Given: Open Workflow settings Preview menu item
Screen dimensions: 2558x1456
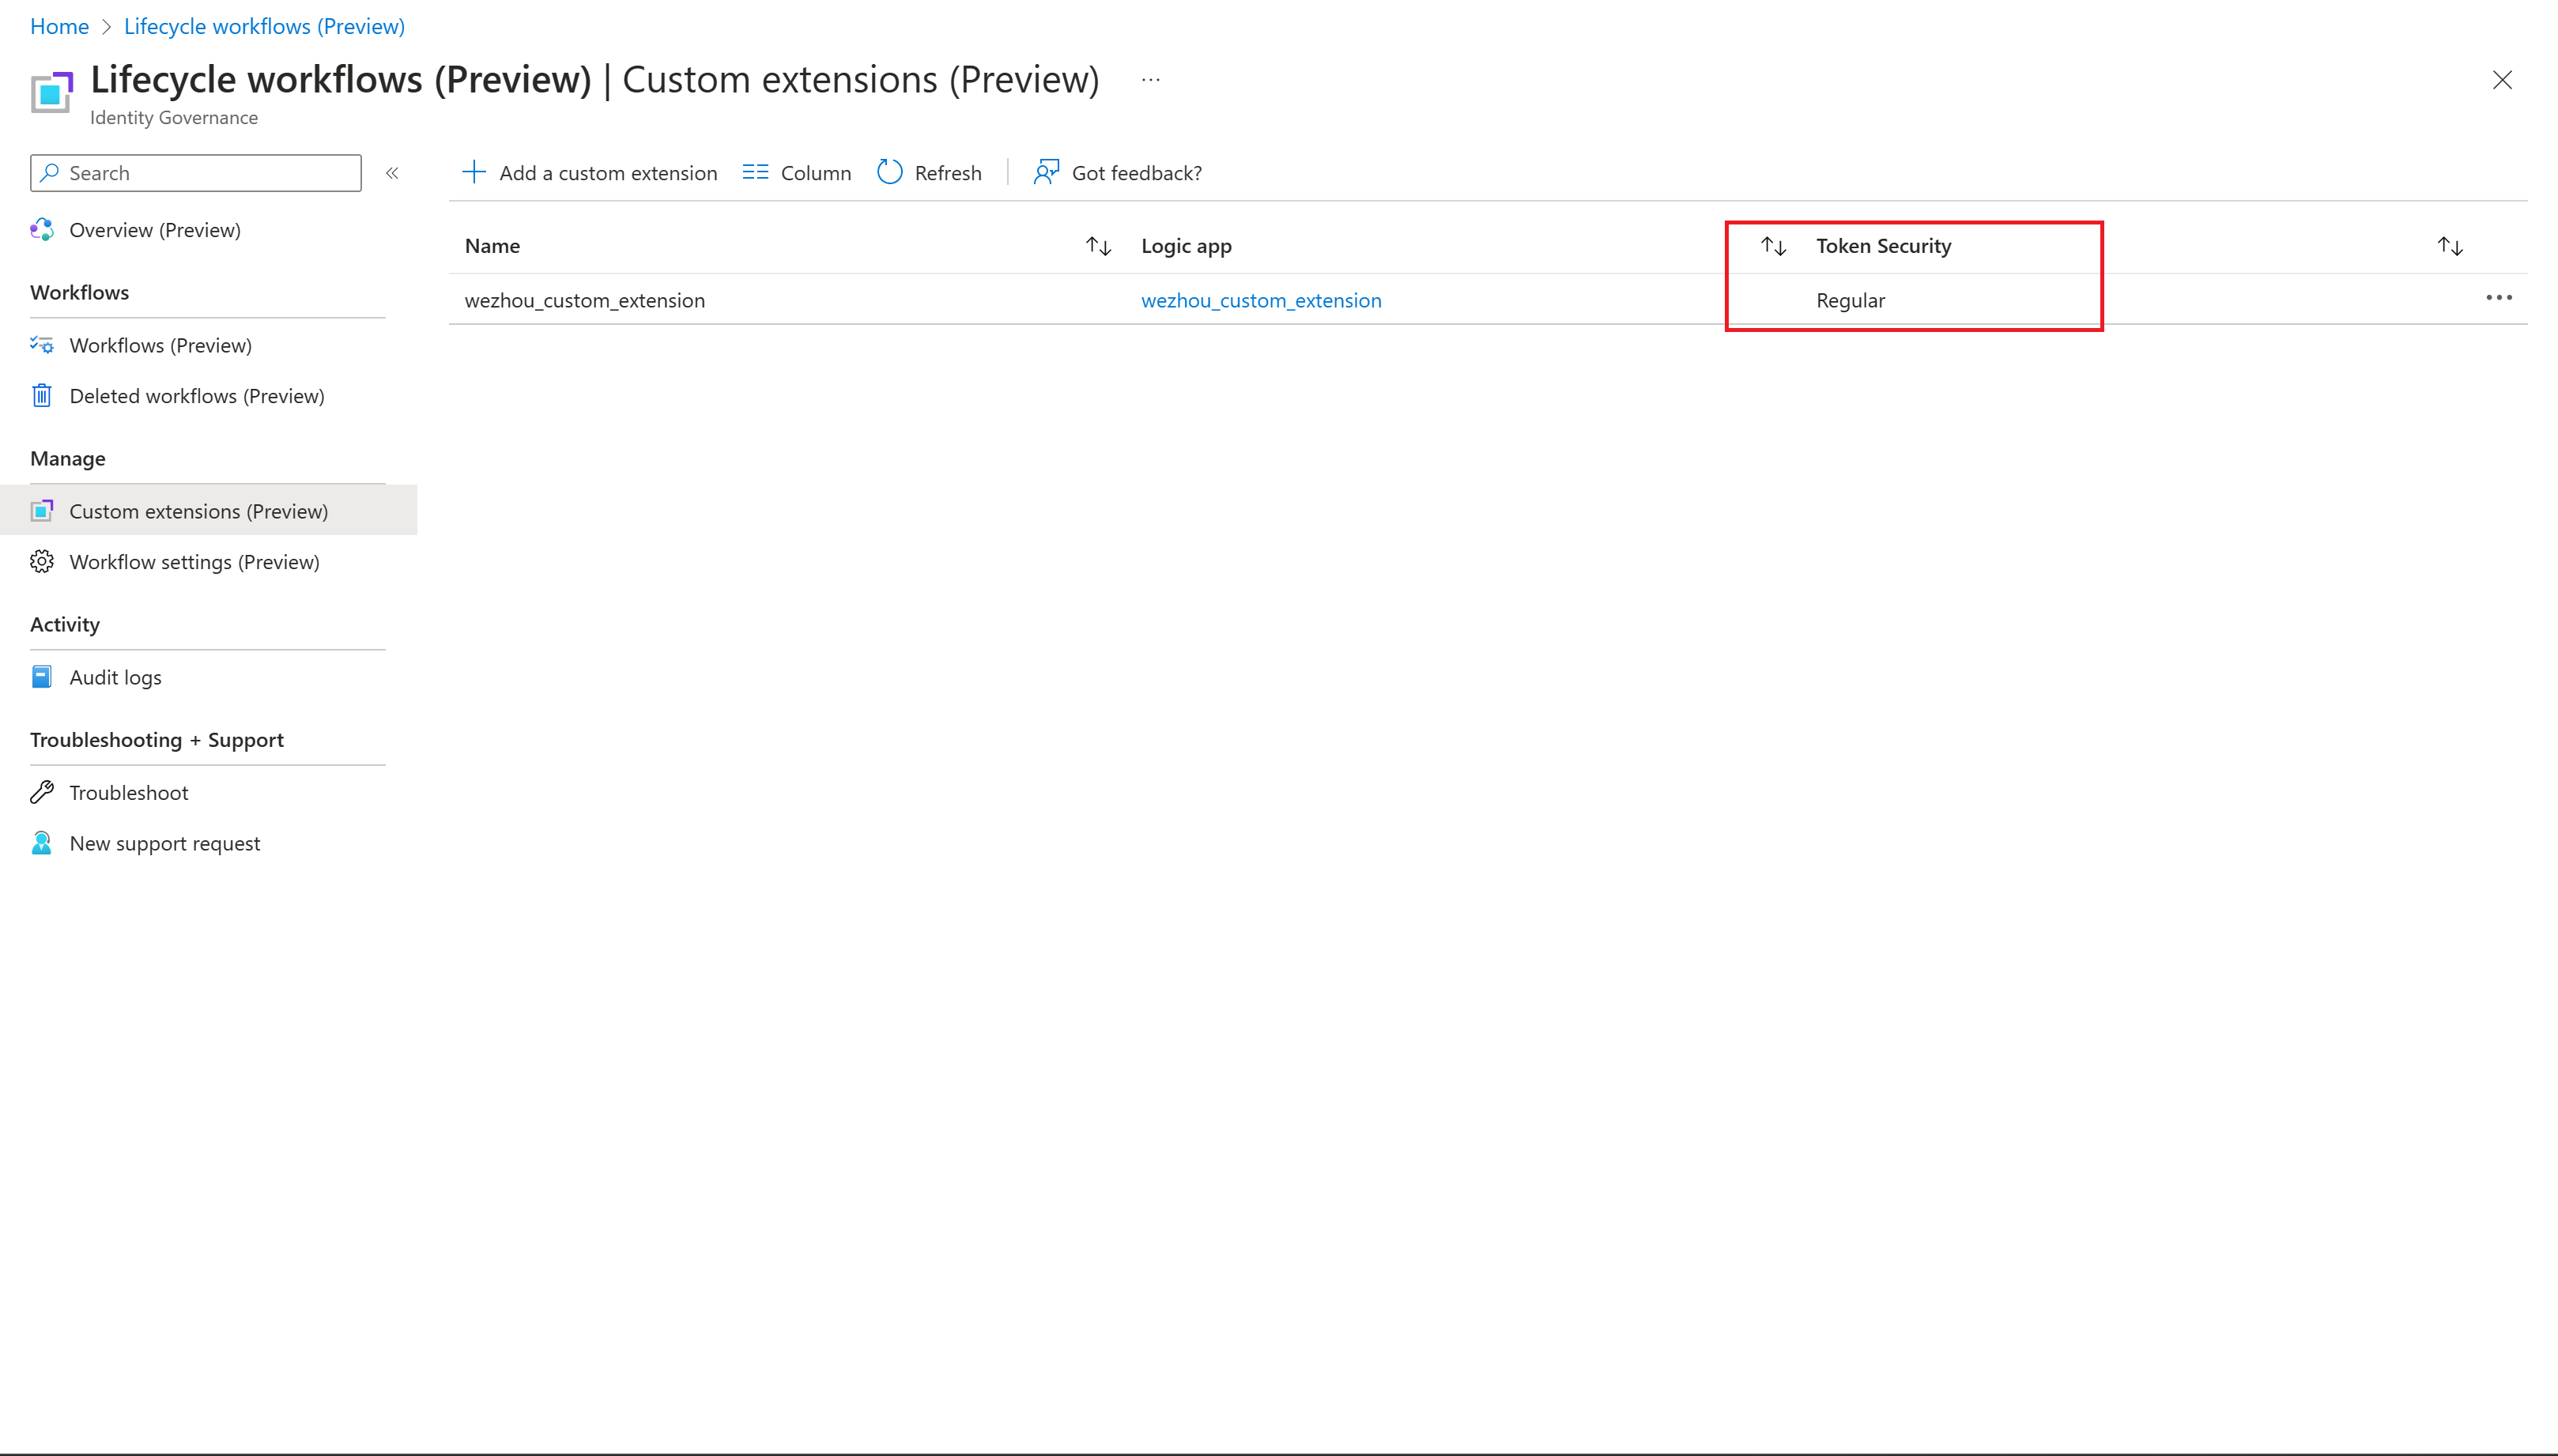Looking at the screenshot, I should pos(193,560).
